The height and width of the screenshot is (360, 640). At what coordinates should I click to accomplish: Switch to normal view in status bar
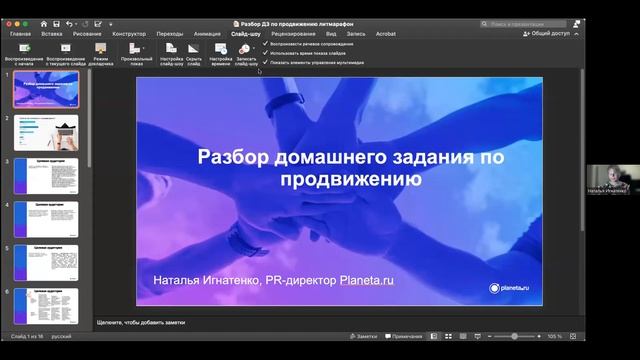[433, 336]
